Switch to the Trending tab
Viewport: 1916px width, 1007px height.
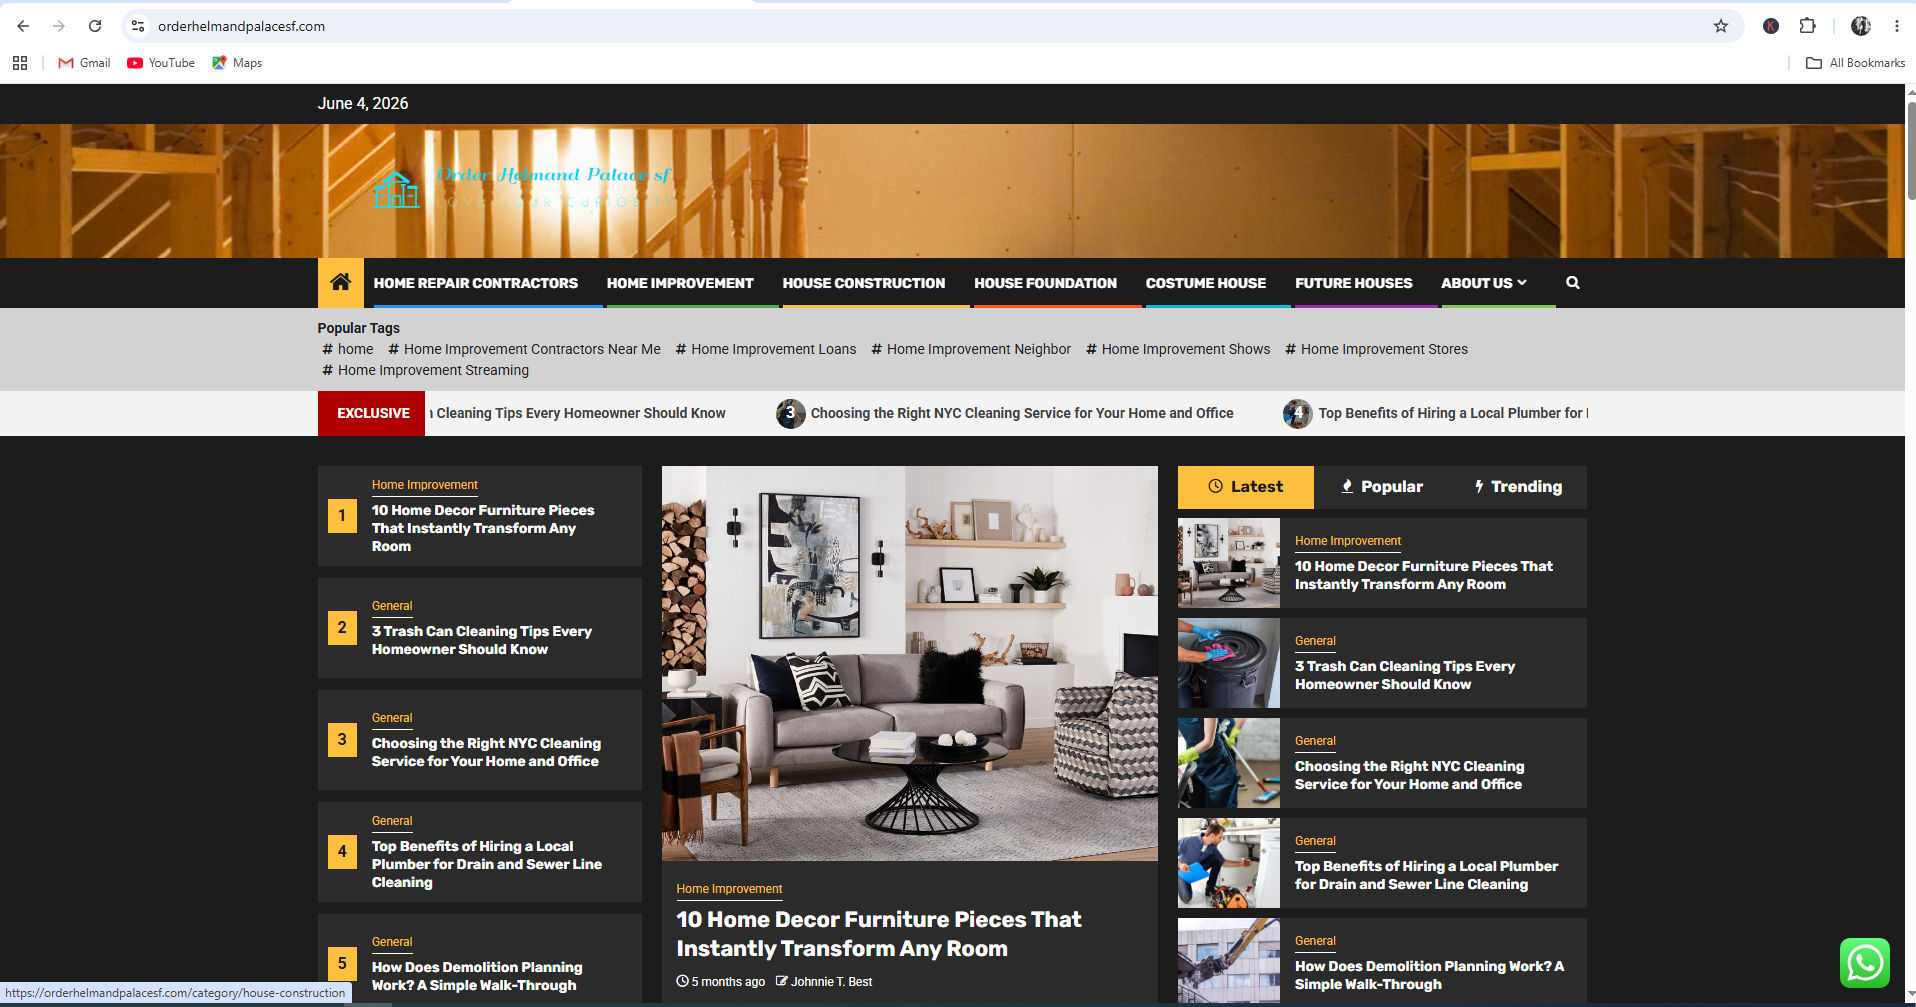pyautogui.click(x=1518, y=487)
